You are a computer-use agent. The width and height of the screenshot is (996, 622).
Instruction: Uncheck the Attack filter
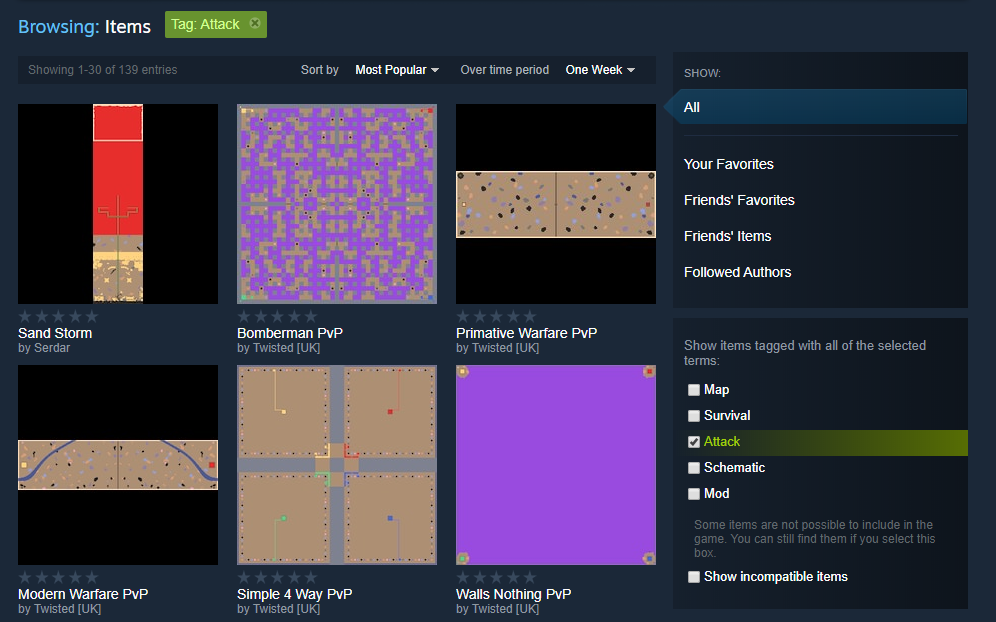694,442
